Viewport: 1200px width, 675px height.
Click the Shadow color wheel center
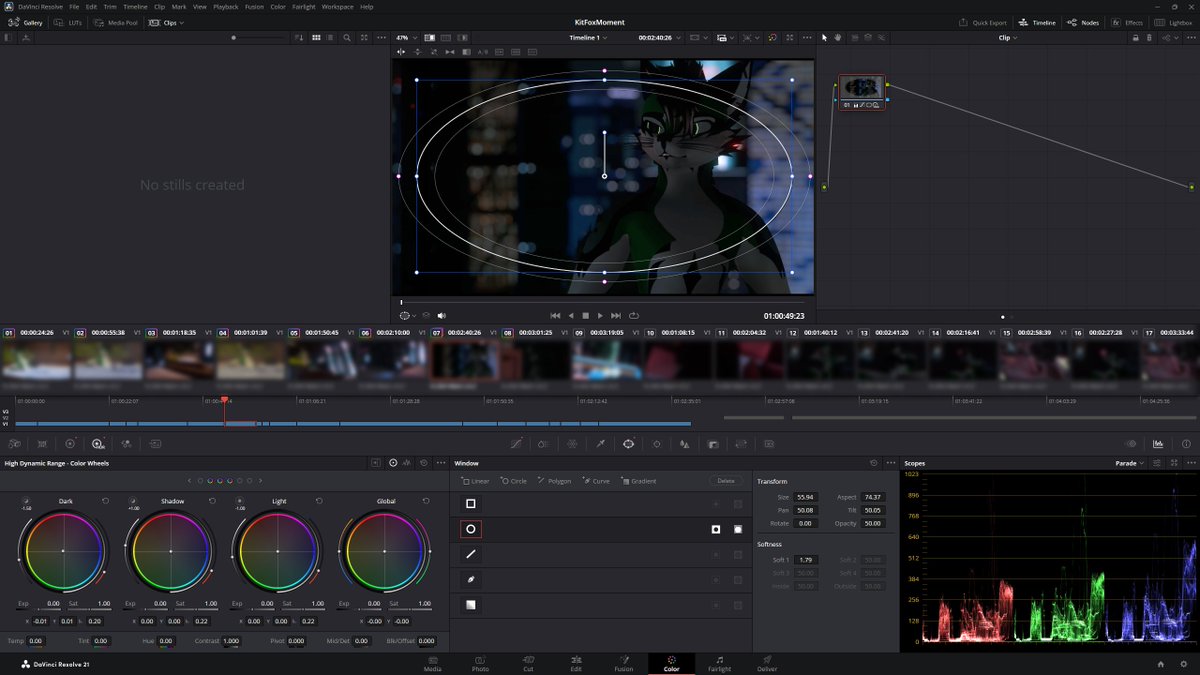tap(170, 551)
